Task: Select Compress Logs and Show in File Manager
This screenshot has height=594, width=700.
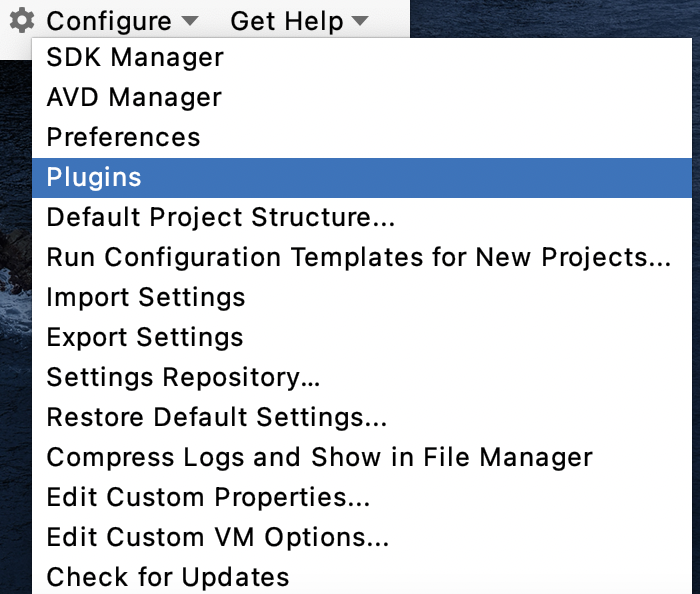Action: point(362,457)
